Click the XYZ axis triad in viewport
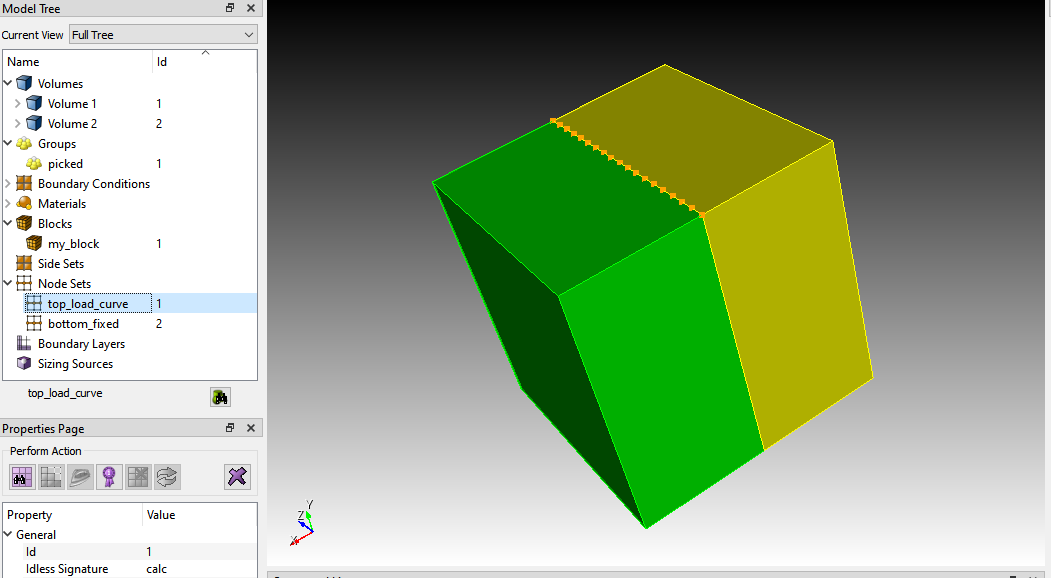1051x578 pixels. 303,523
